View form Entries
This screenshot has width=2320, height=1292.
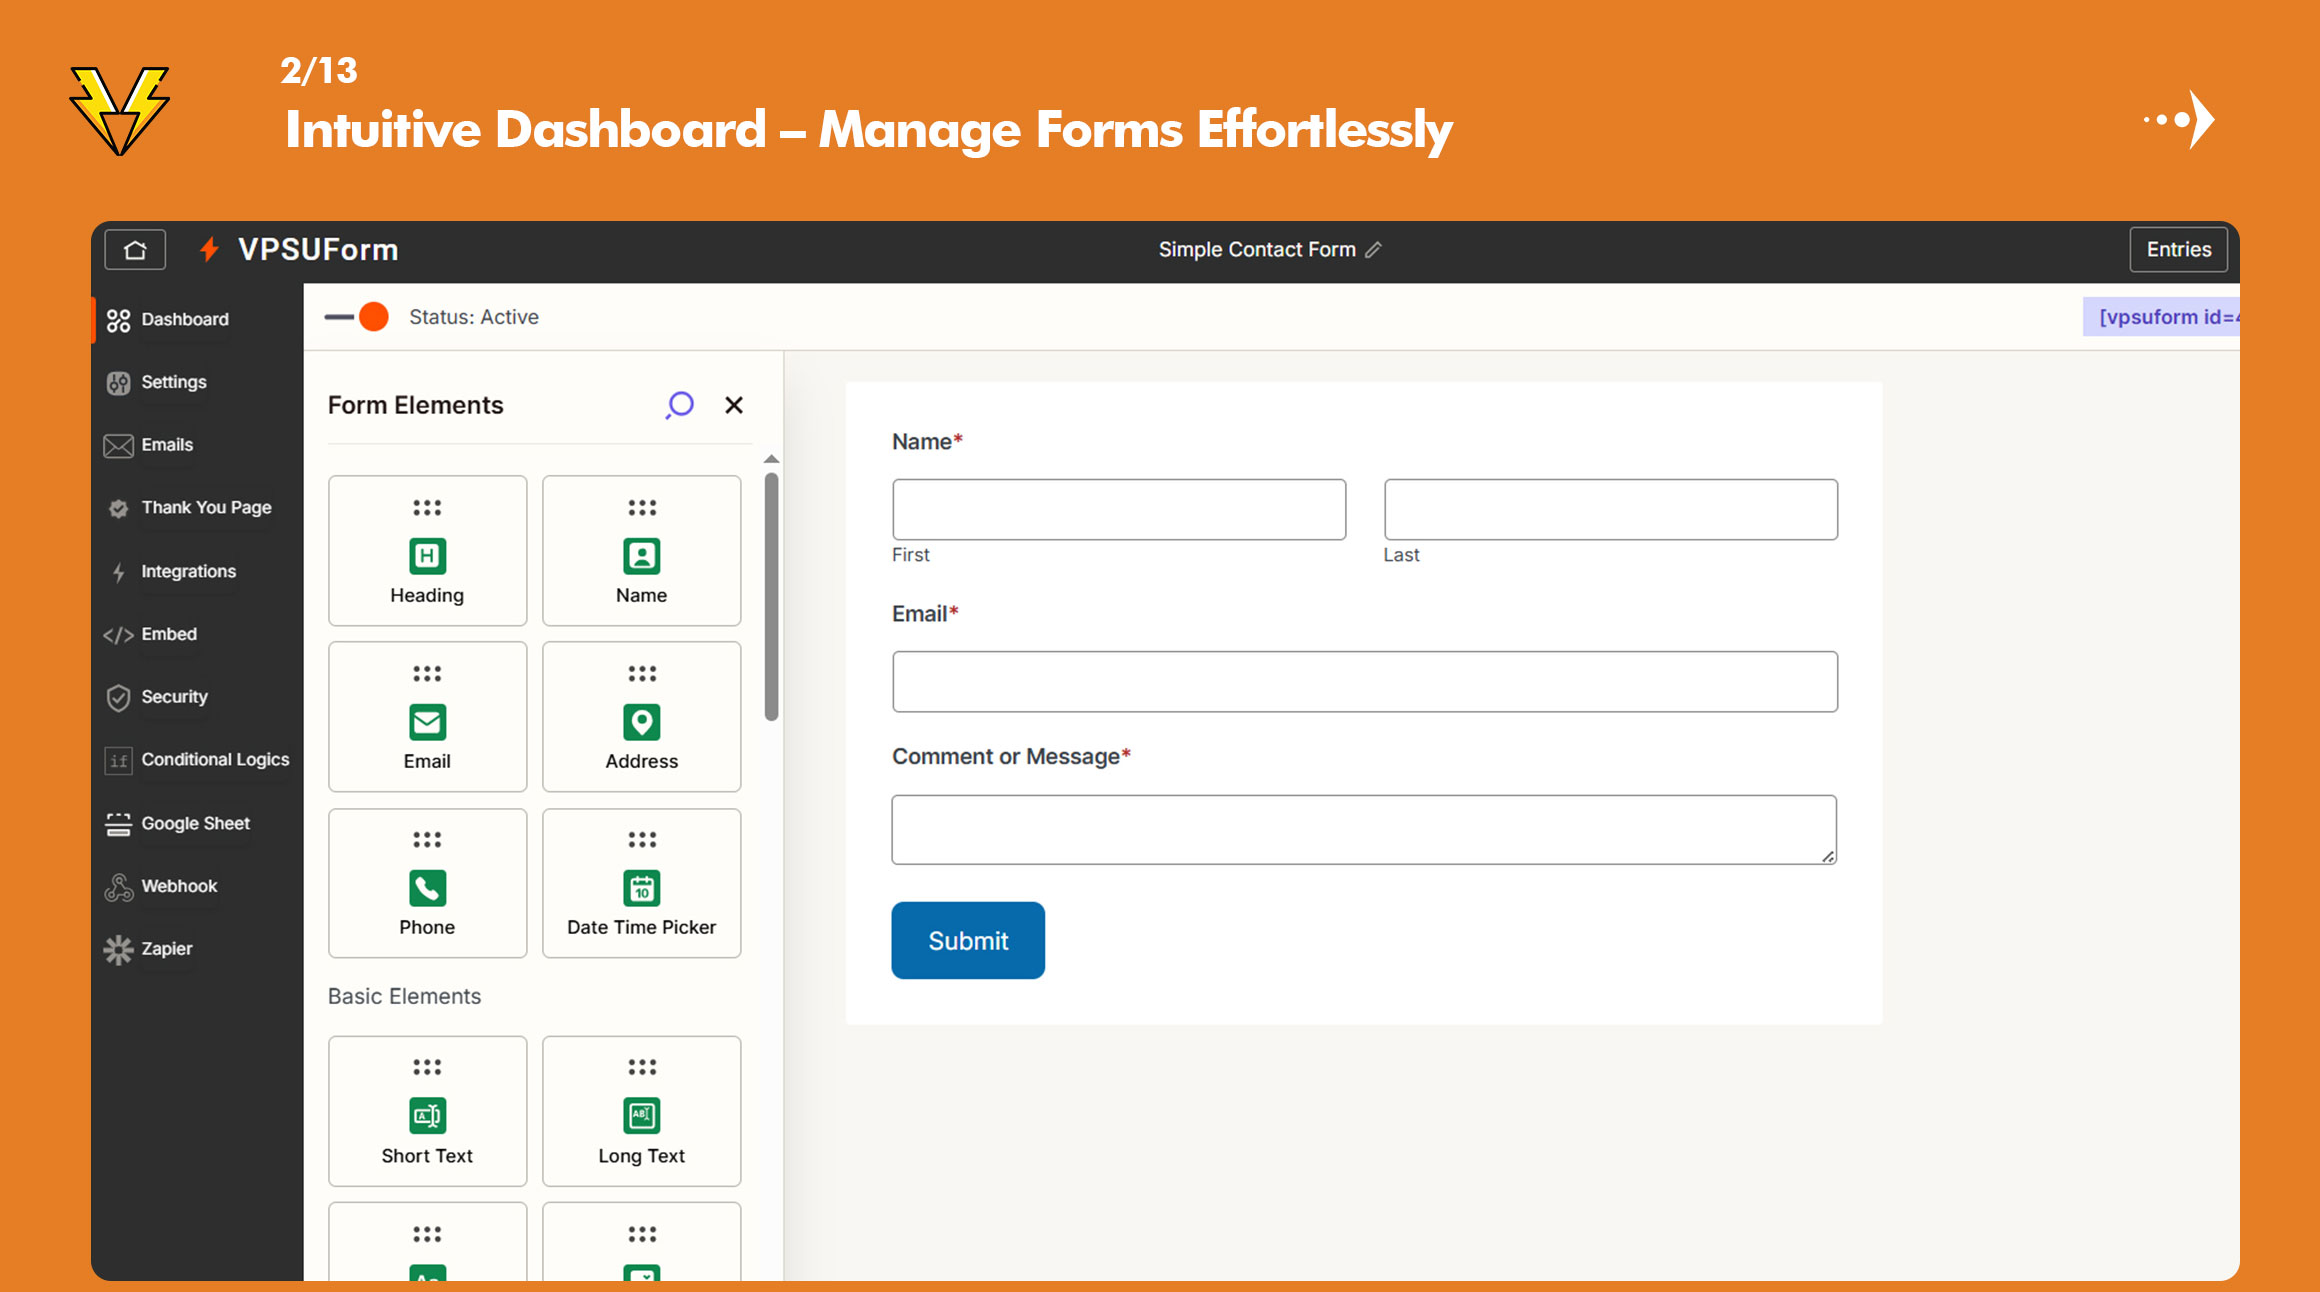coord(2178,249)
